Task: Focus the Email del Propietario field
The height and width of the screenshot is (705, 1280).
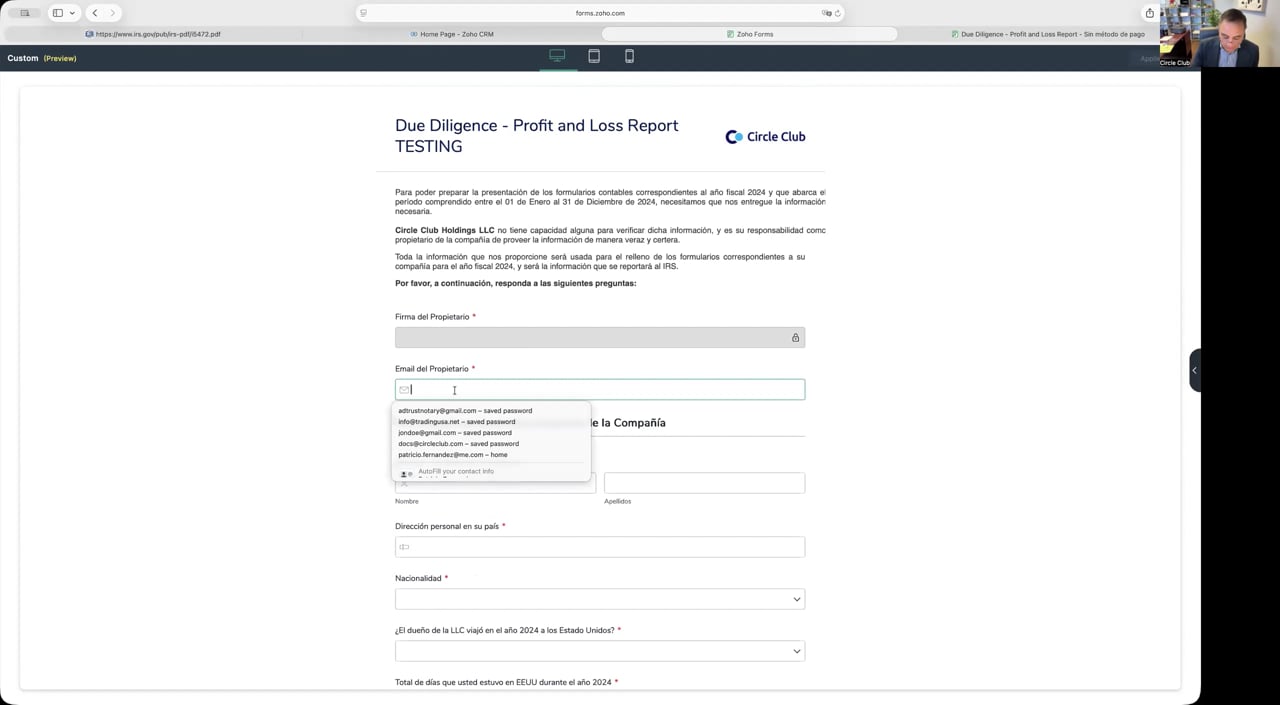Action: click(x=600, y=389)
